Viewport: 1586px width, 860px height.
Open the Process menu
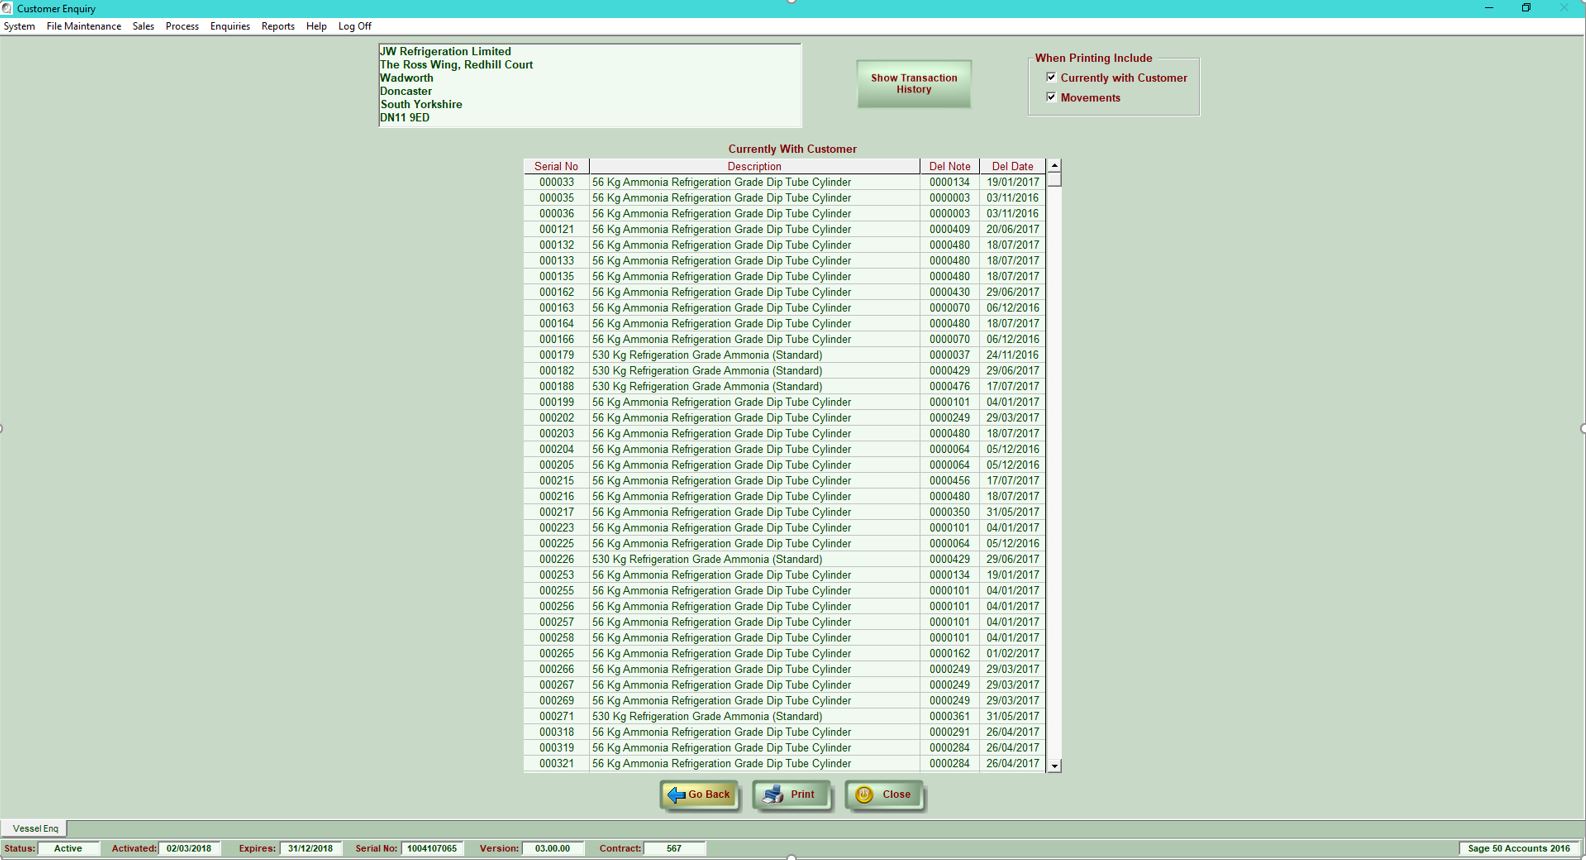pos(182,26)
